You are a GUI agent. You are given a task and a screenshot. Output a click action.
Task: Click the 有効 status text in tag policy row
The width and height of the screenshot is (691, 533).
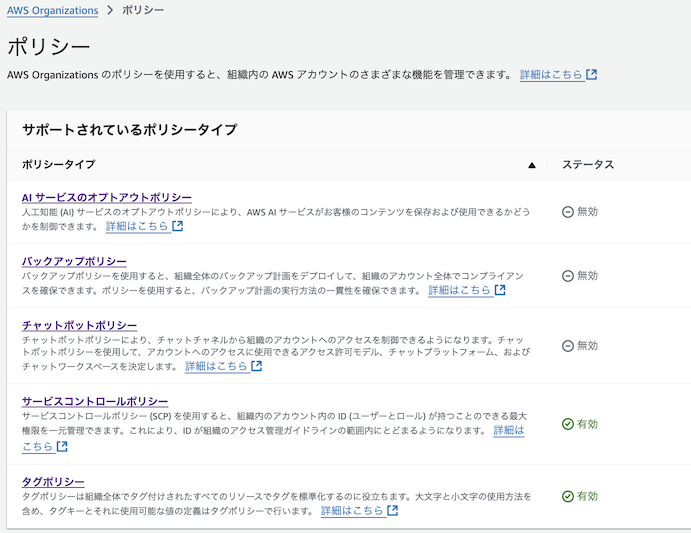[587, 496]
